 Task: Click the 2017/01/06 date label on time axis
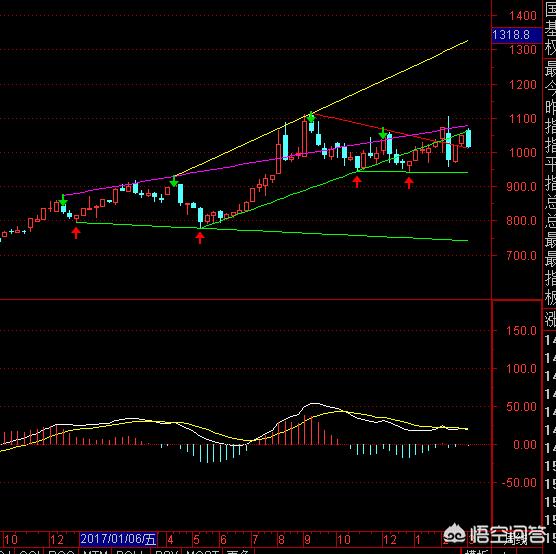pyautogui.click(x=118, y=539)
